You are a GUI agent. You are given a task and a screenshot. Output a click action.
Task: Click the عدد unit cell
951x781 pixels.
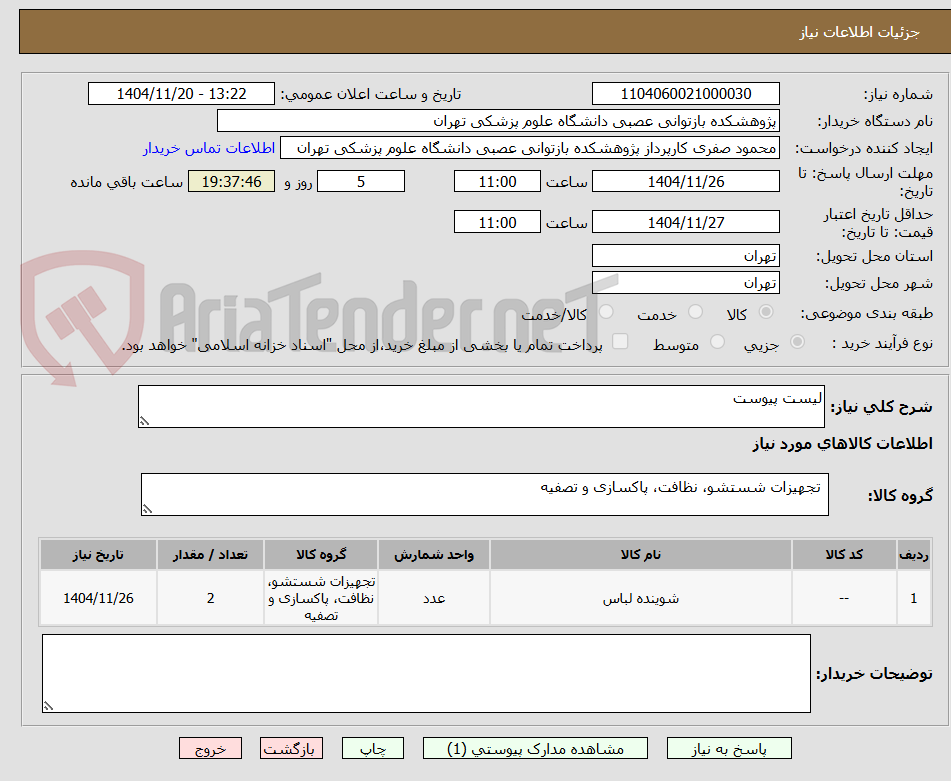[434, 598]
